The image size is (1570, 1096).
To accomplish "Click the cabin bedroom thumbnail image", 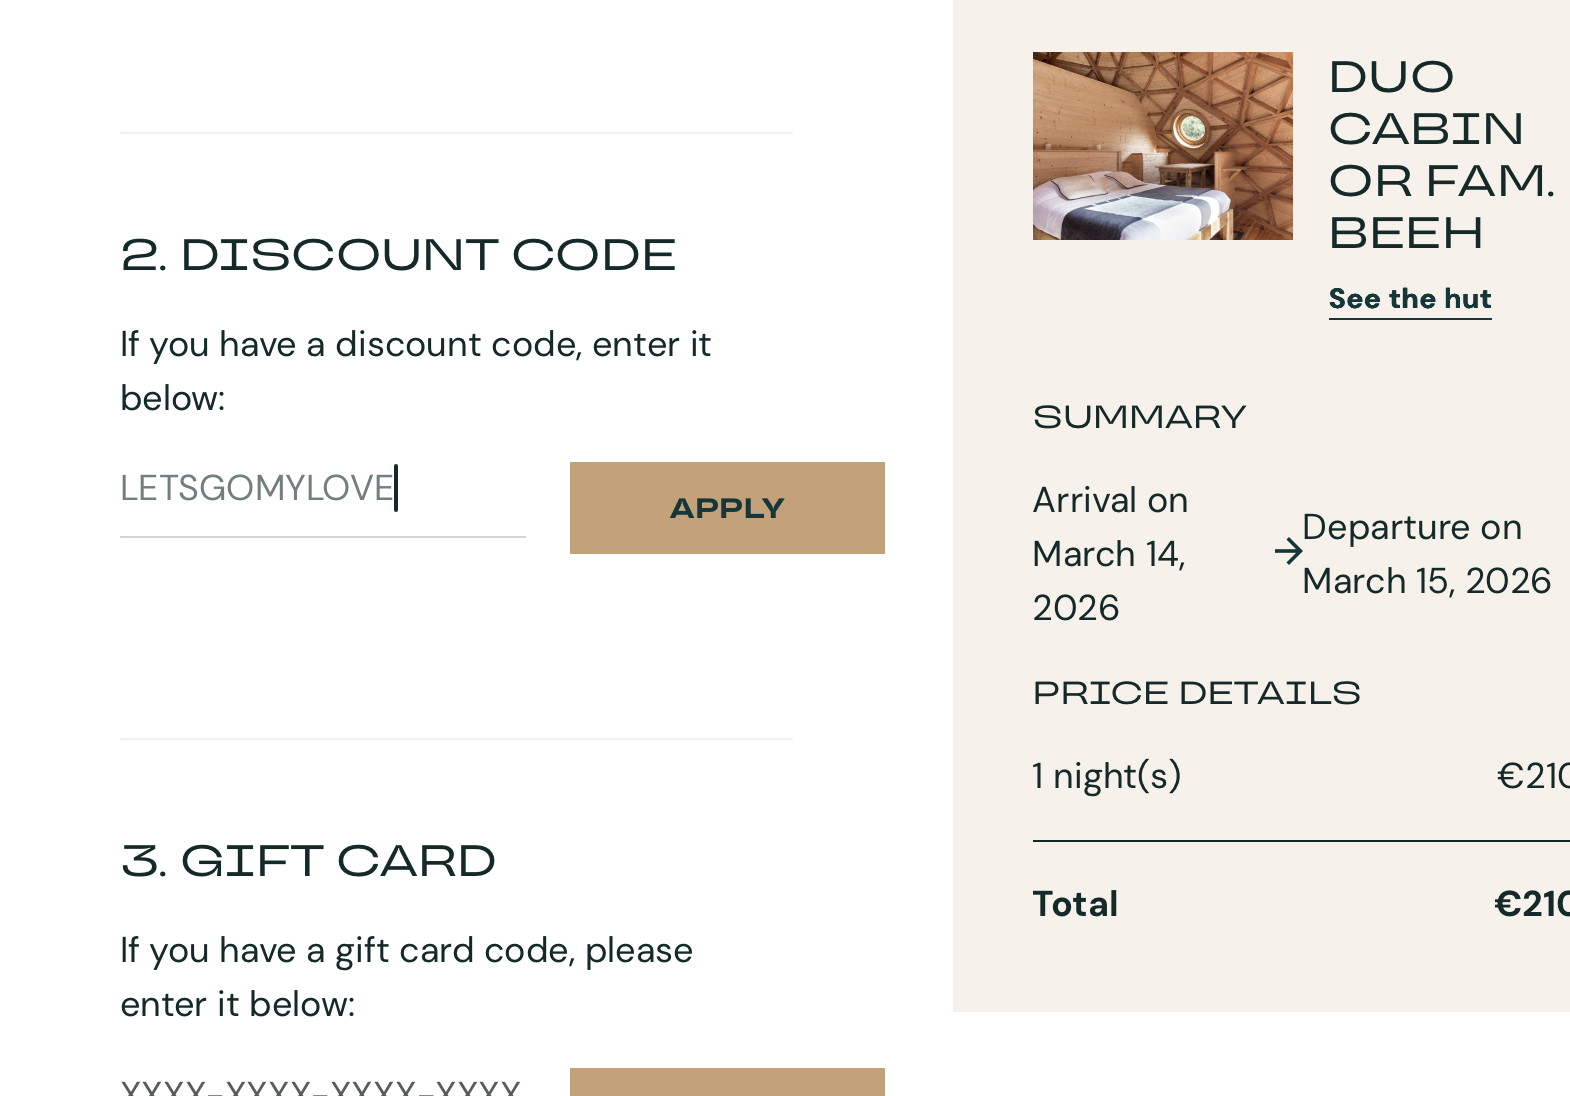I will click(x=1162, y=146).
